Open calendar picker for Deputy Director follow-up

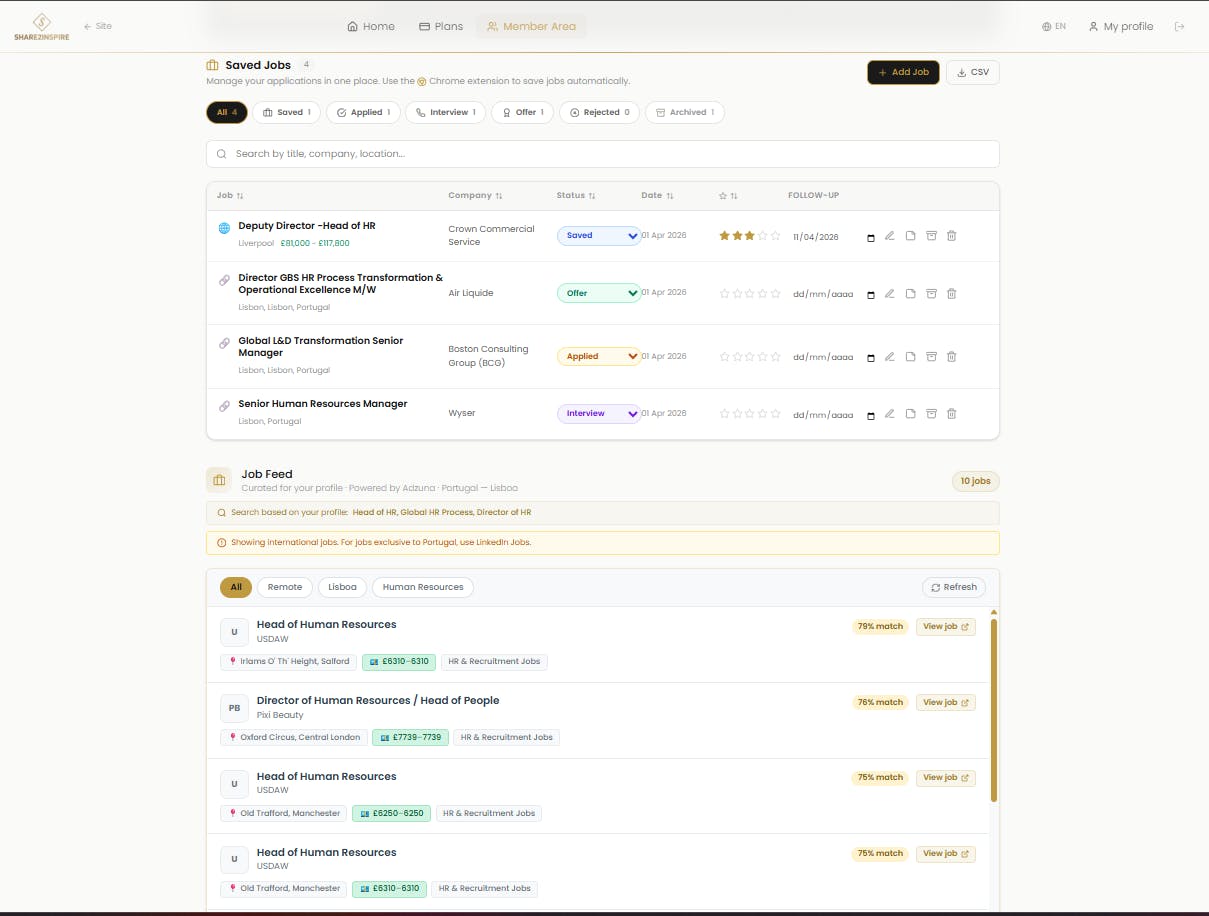870,238
